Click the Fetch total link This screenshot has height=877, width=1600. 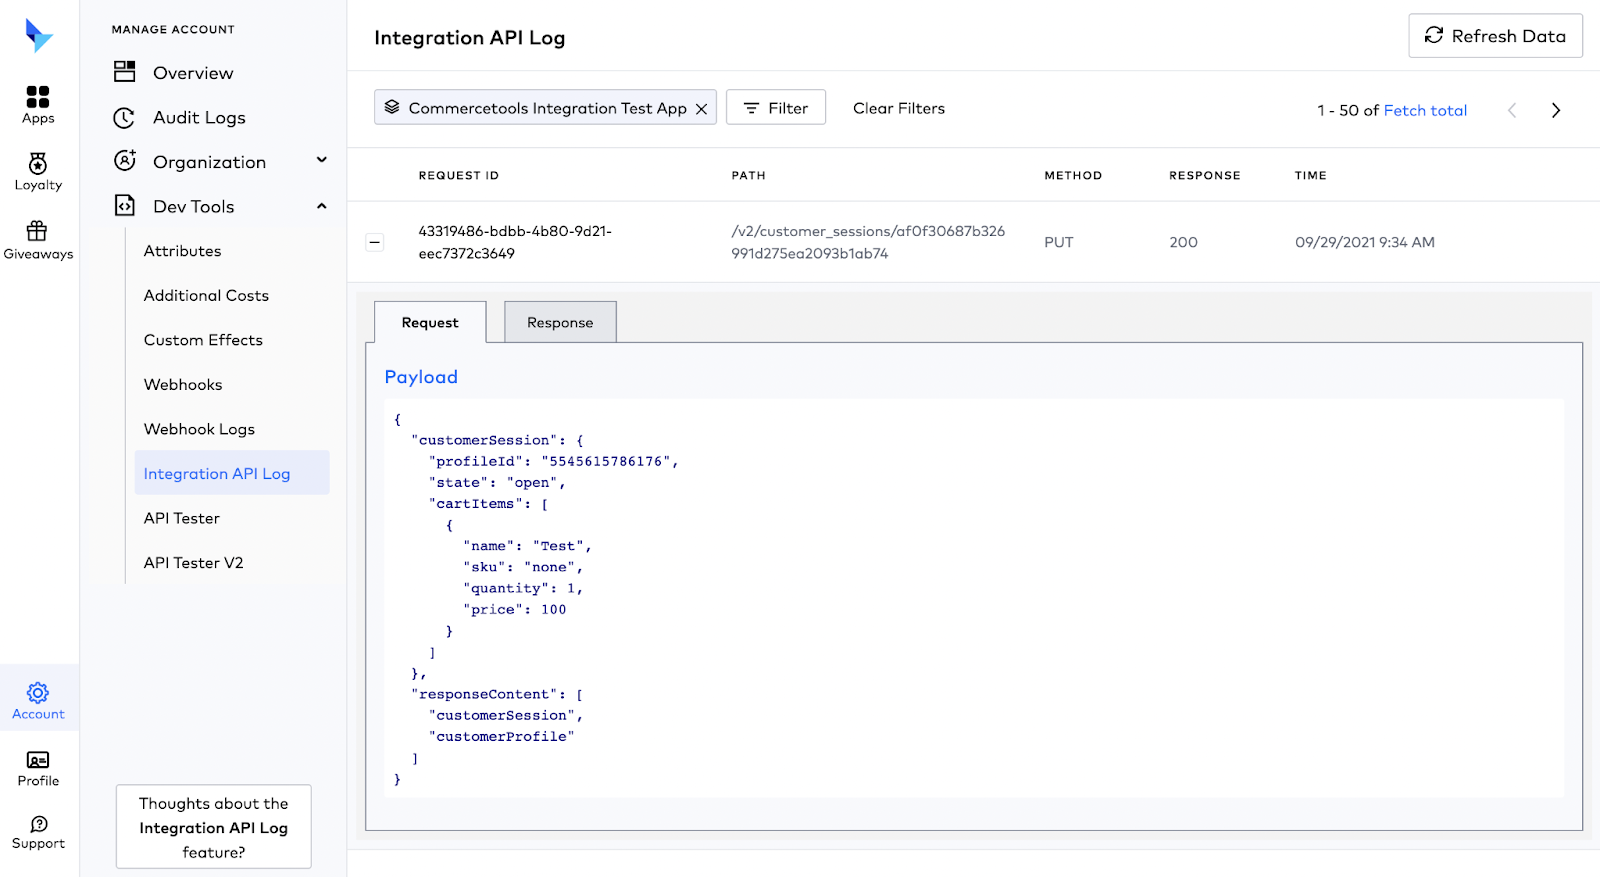point(1425,110)
